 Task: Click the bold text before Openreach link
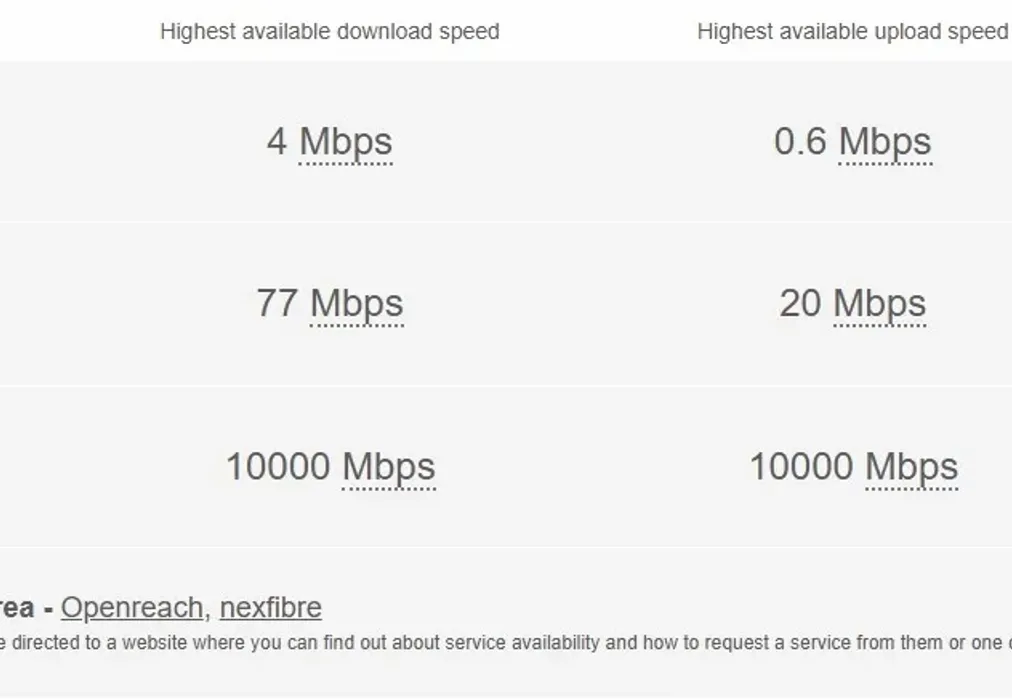click(x=20, y=607)
